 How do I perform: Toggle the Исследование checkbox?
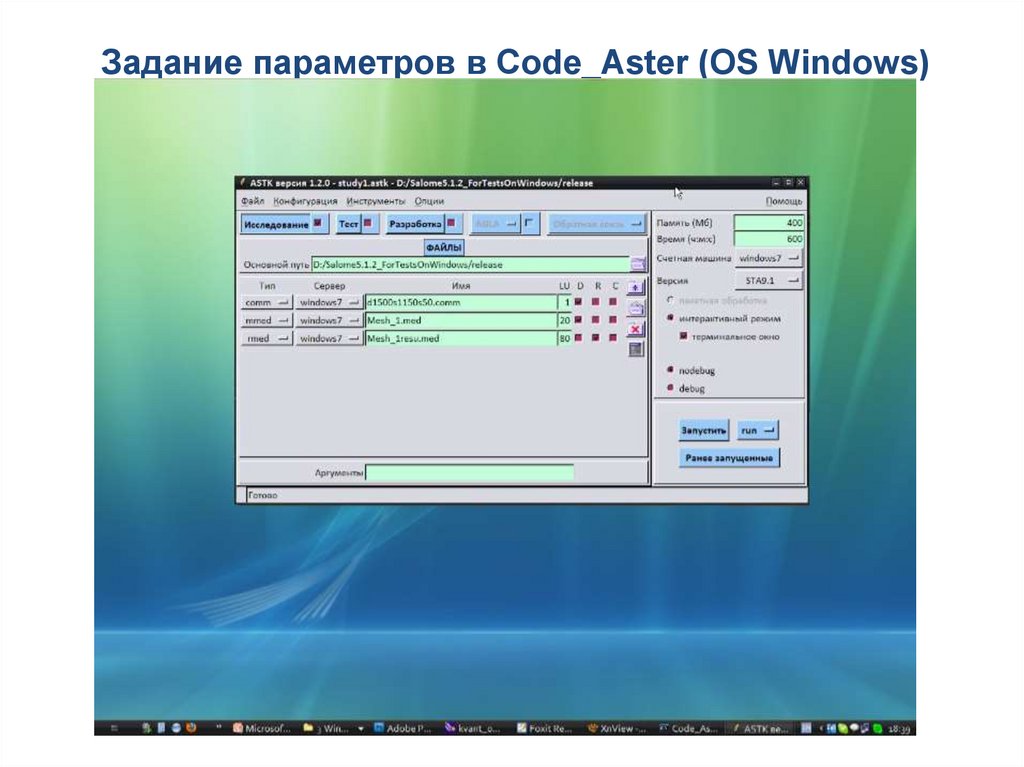318,223
